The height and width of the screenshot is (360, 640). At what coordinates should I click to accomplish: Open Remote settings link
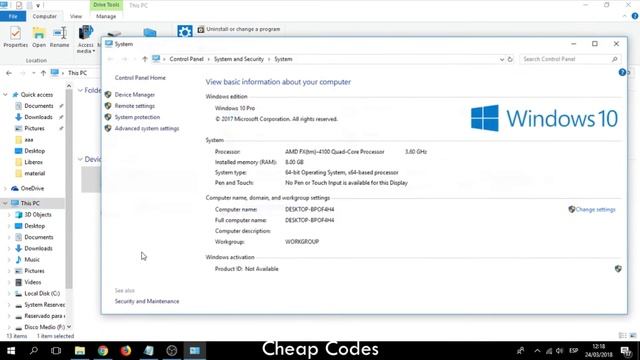tap(135, 106)
